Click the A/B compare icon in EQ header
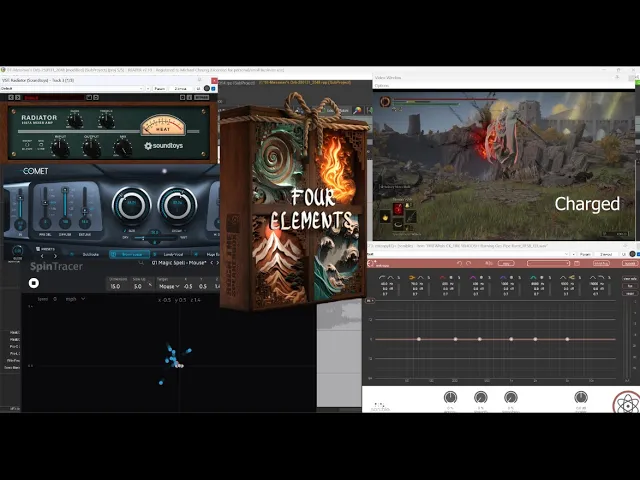Image resolution: width=640 pixels, height=480 pixels. coord(489,264)
